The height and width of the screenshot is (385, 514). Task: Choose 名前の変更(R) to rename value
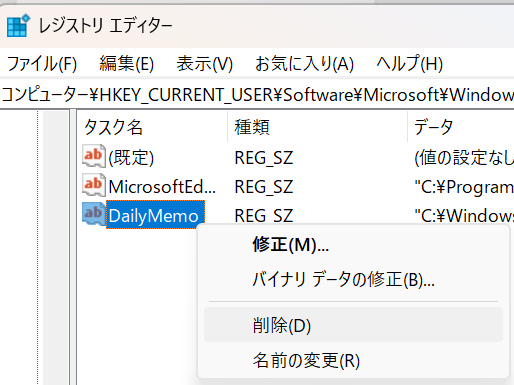click(x=353, y=360)
